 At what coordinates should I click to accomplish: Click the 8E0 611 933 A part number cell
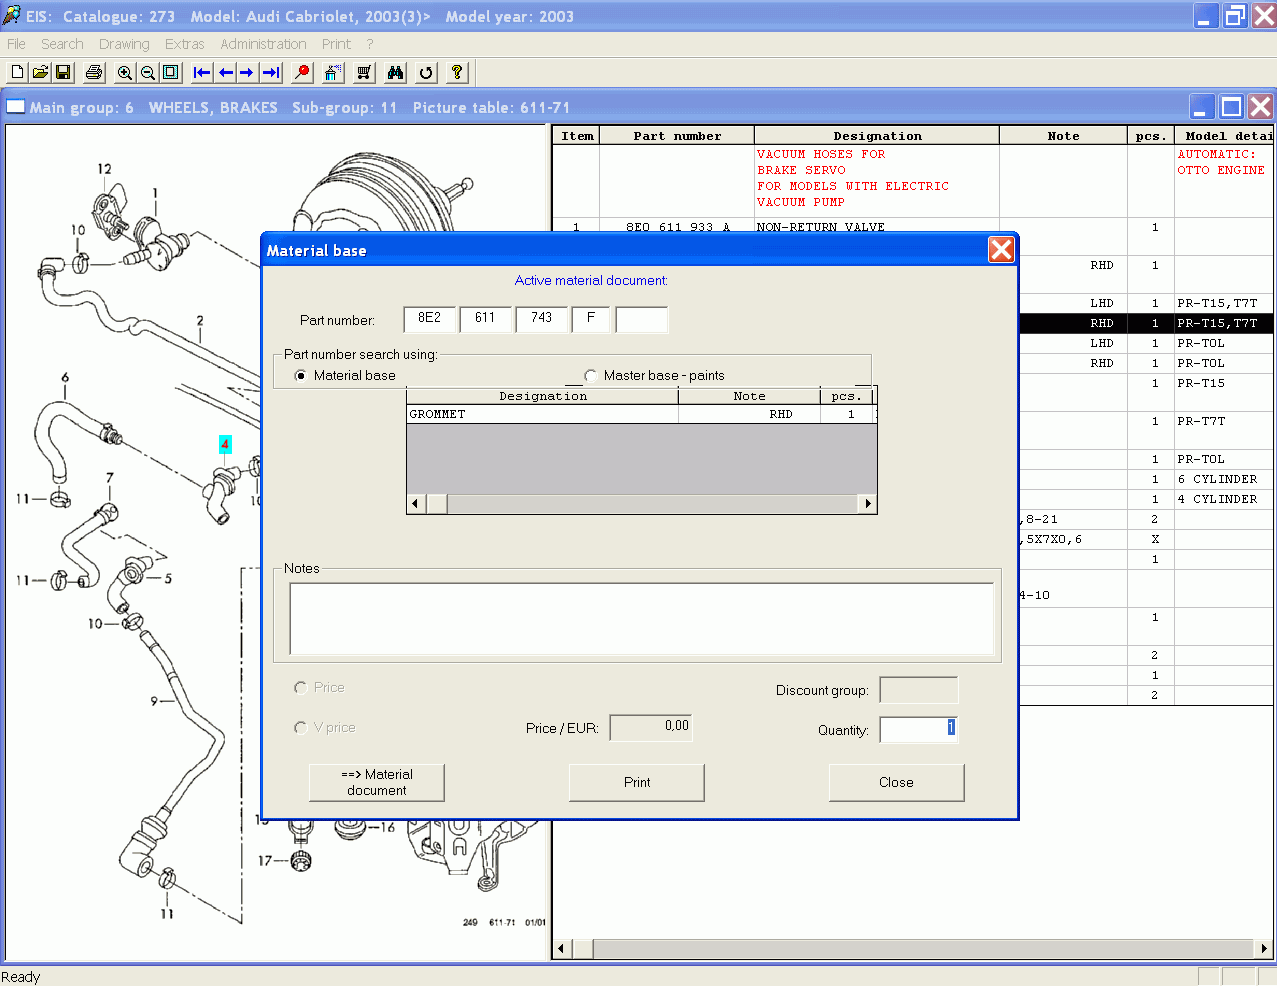678,227
